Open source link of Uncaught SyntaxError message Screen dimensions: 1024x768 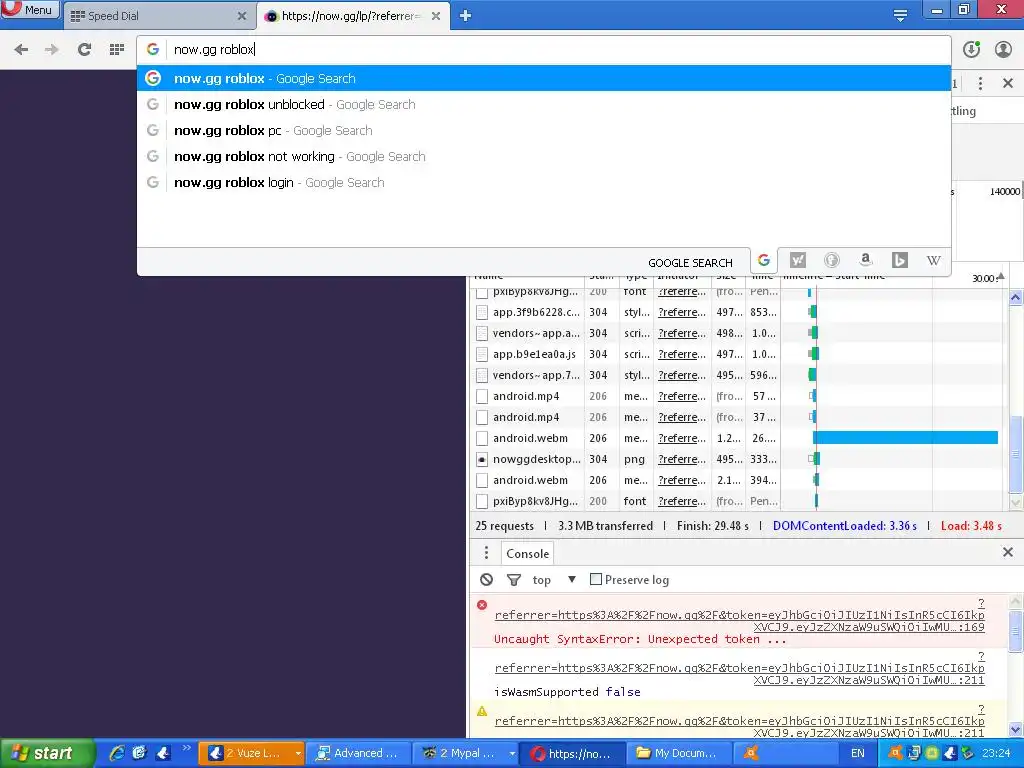coord(739,615)
